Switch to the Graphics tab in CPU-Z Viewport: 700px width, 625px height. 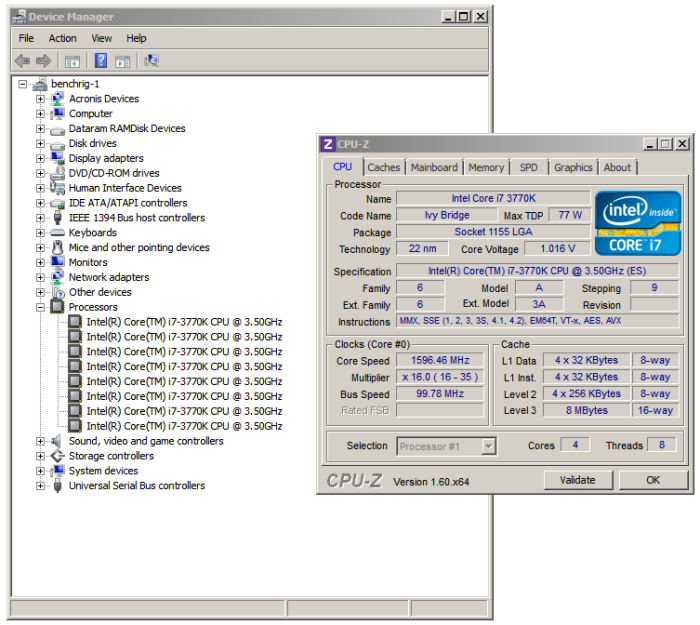(x=573, y=167)
